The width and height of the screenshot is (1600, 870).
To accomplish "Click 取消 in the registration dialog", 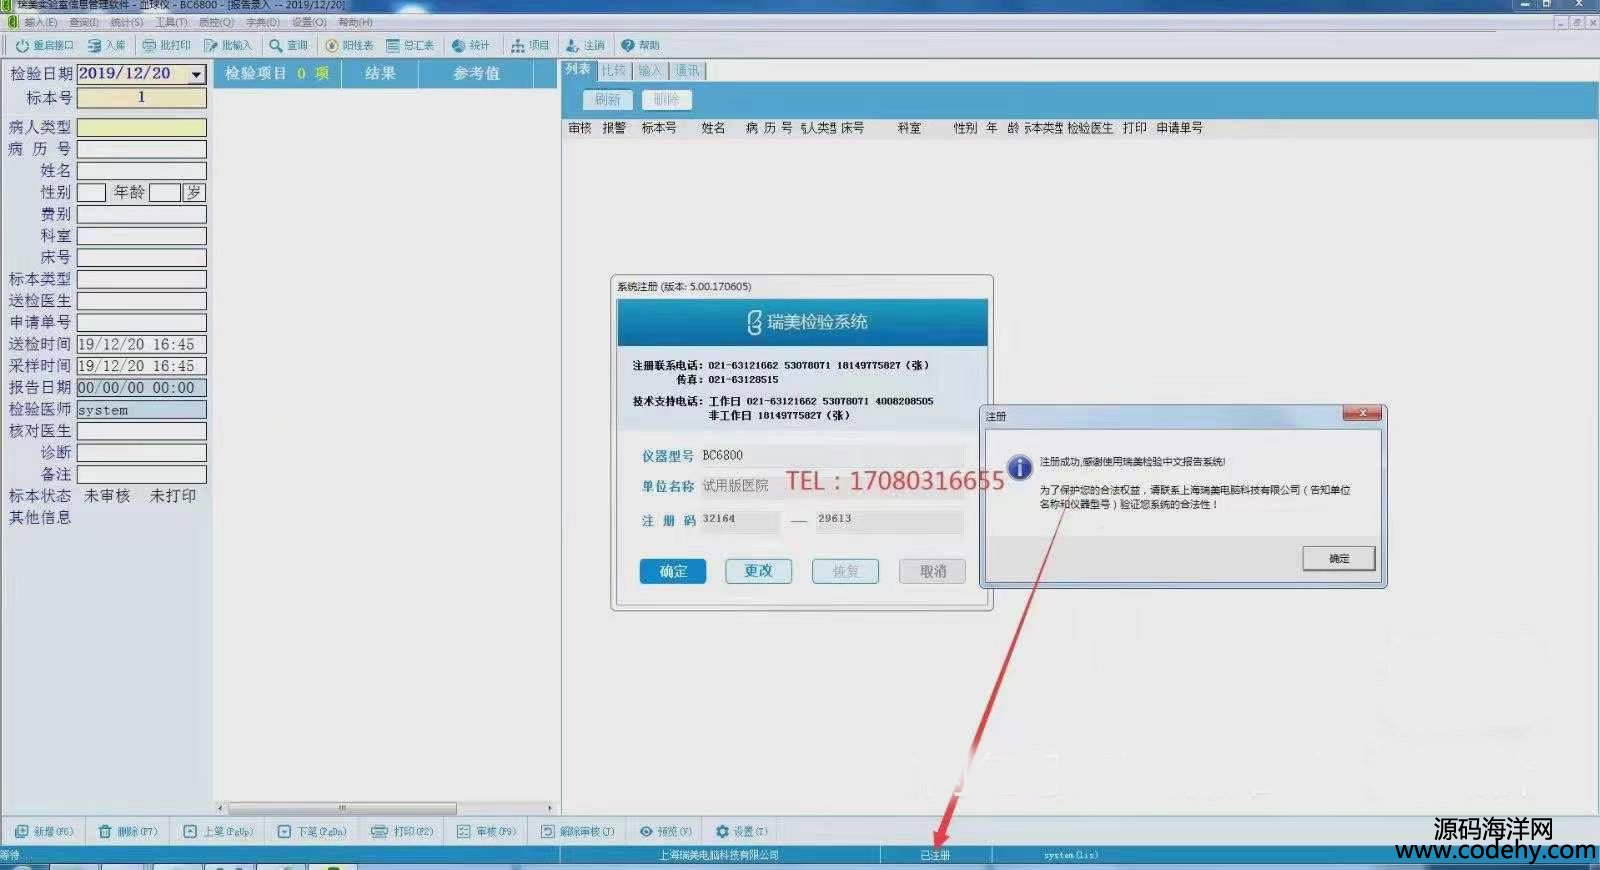I will pyautogui.click(x=932, y=571).
